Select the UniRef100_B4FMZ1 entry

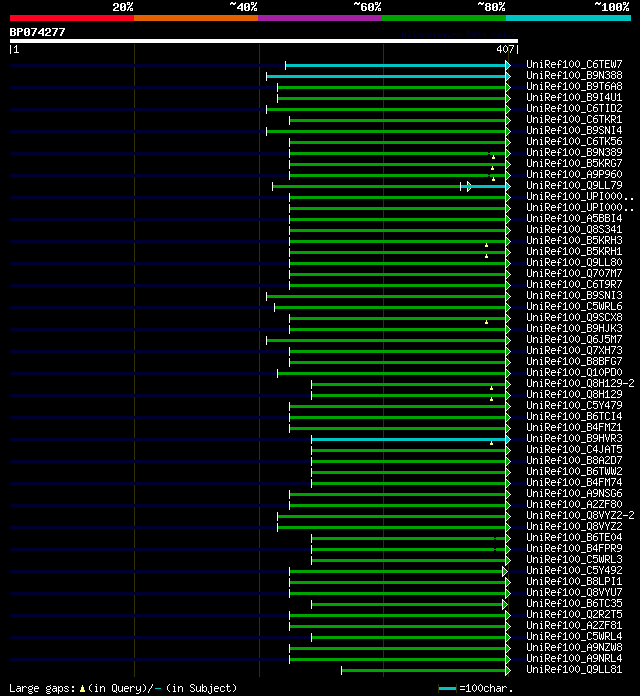(574, 427)
